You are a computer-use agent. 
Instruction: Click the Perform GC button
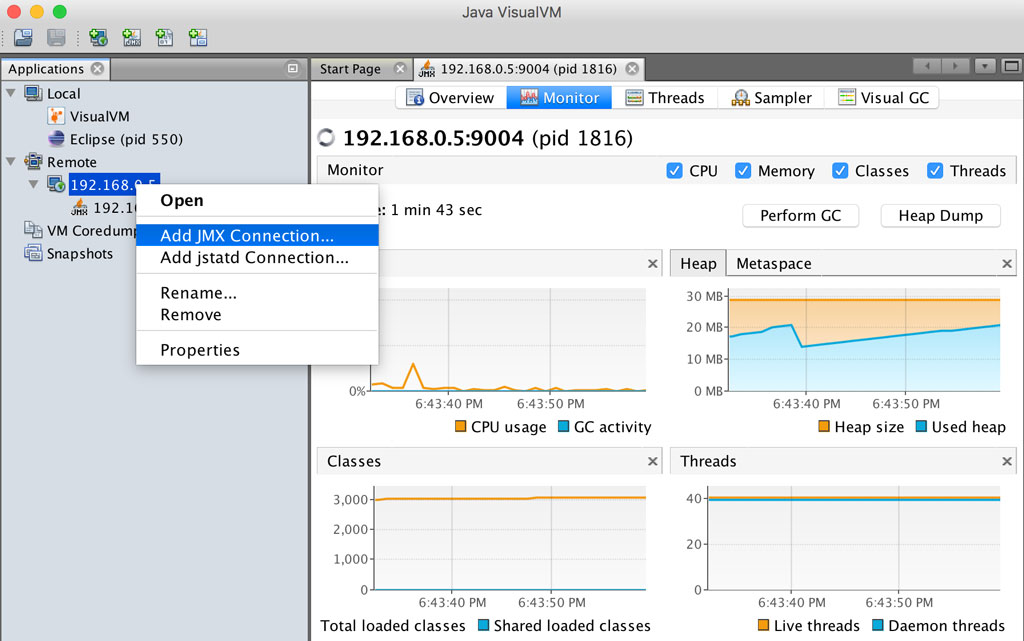[x=801, y=215]
